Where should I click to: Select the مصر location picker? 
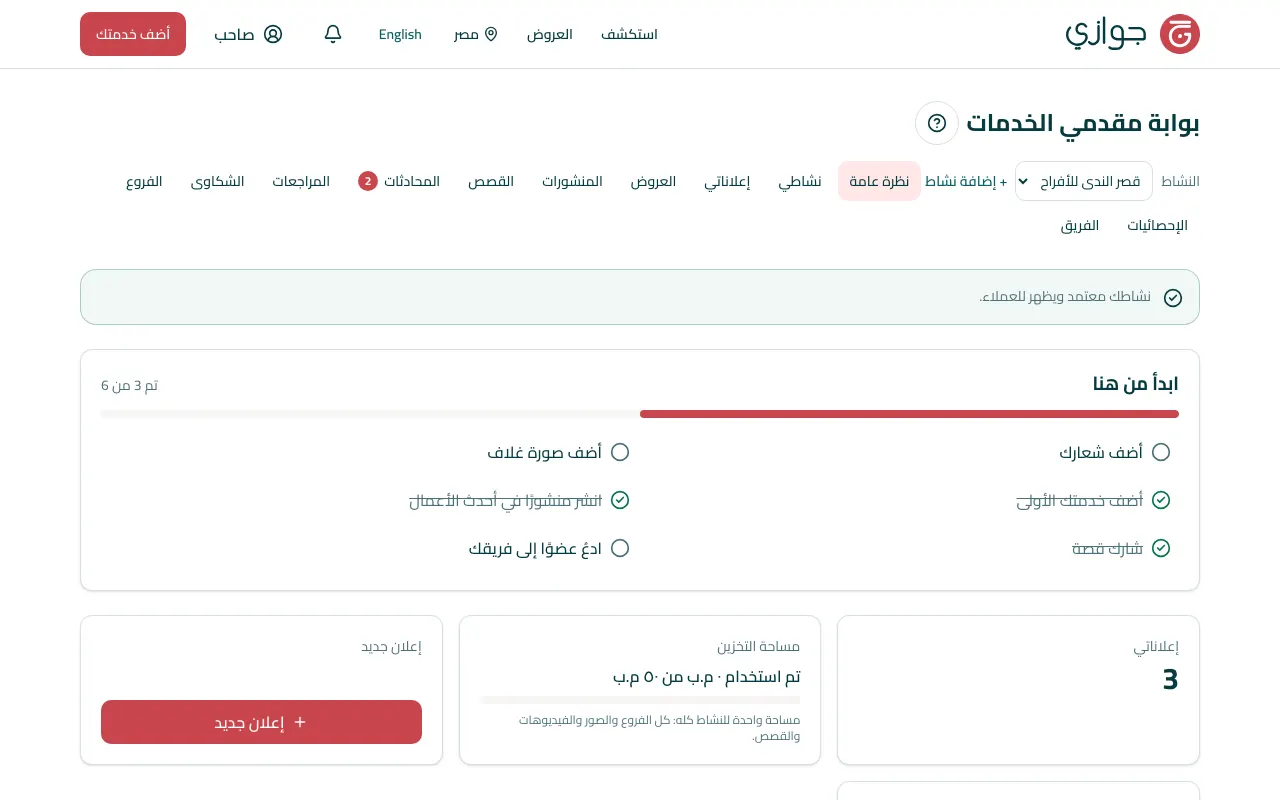[x=476, y=34]
